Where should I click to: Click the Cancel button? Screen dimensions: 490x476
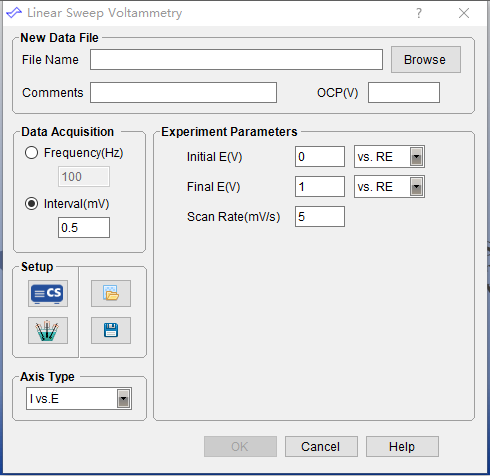coord(321,447)
